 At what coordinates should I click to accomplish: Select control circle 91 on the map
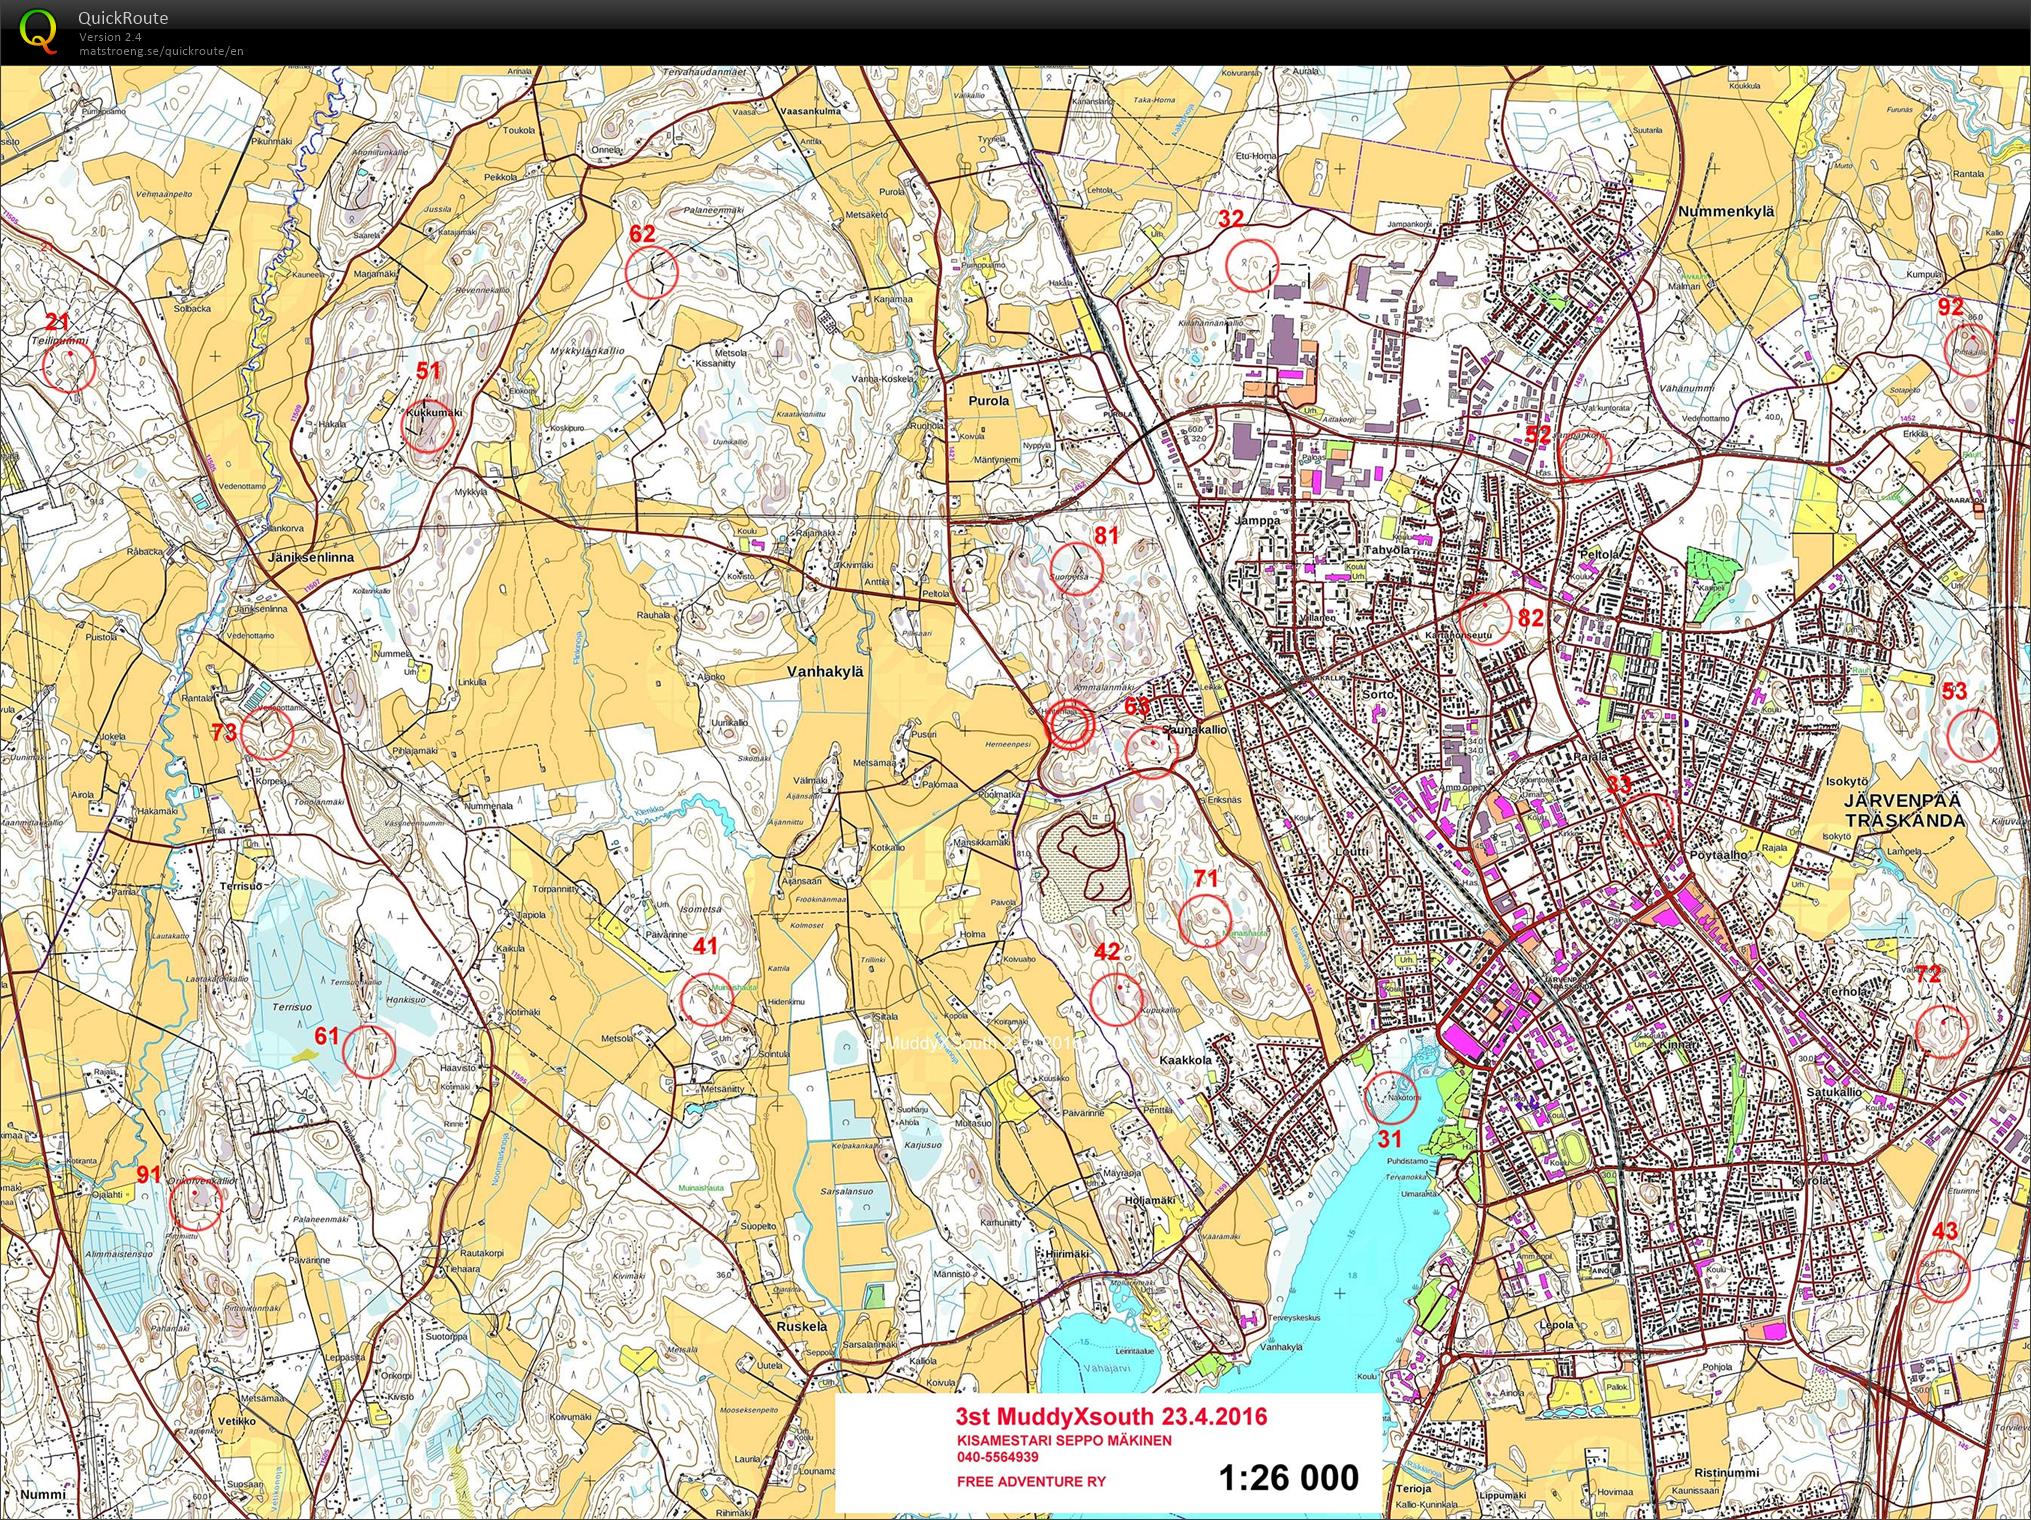197,1204
